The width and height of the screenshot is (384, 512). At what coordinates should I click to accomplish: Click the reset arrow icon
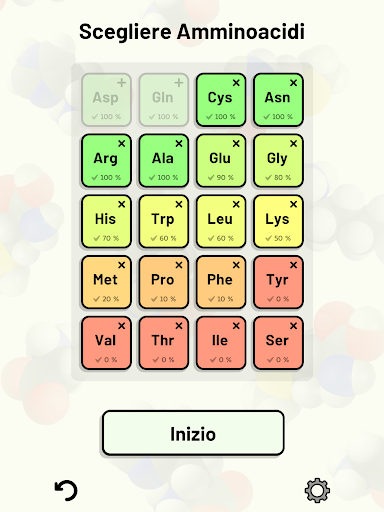coord(66,490)
